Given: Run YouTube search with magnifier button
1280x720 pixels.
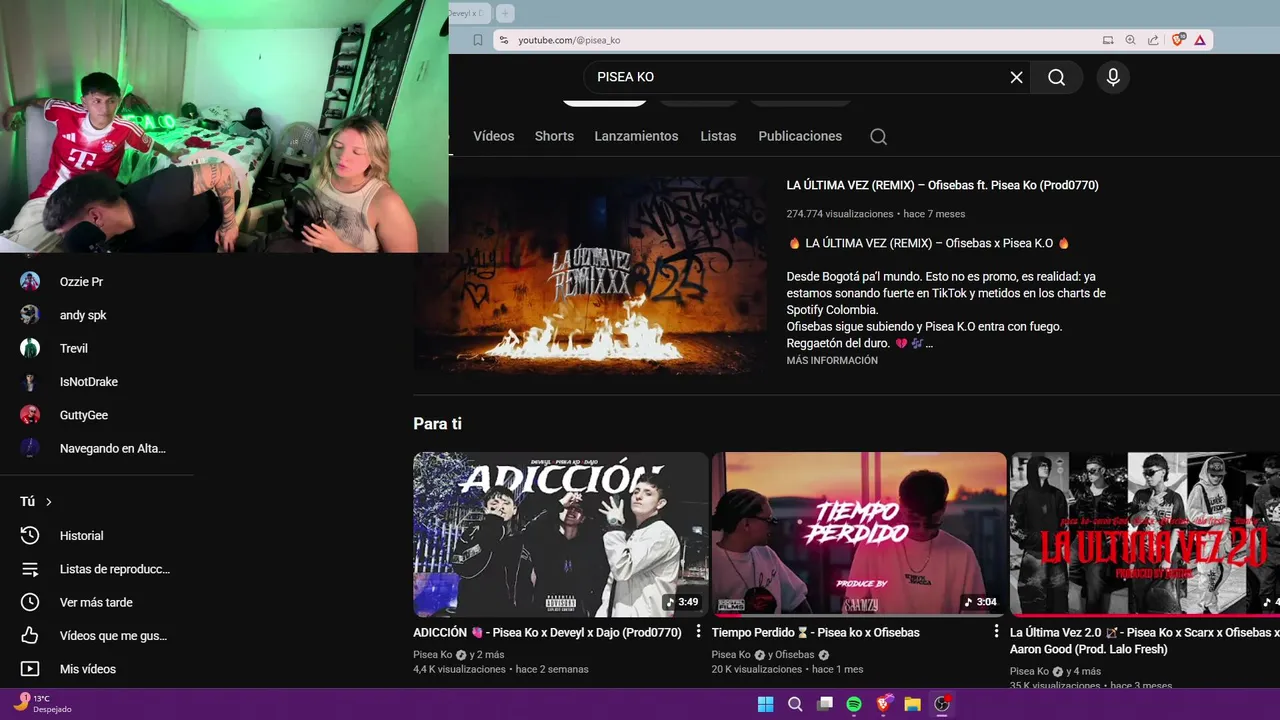Looking at the screenshot, I should pos(1056,77).
